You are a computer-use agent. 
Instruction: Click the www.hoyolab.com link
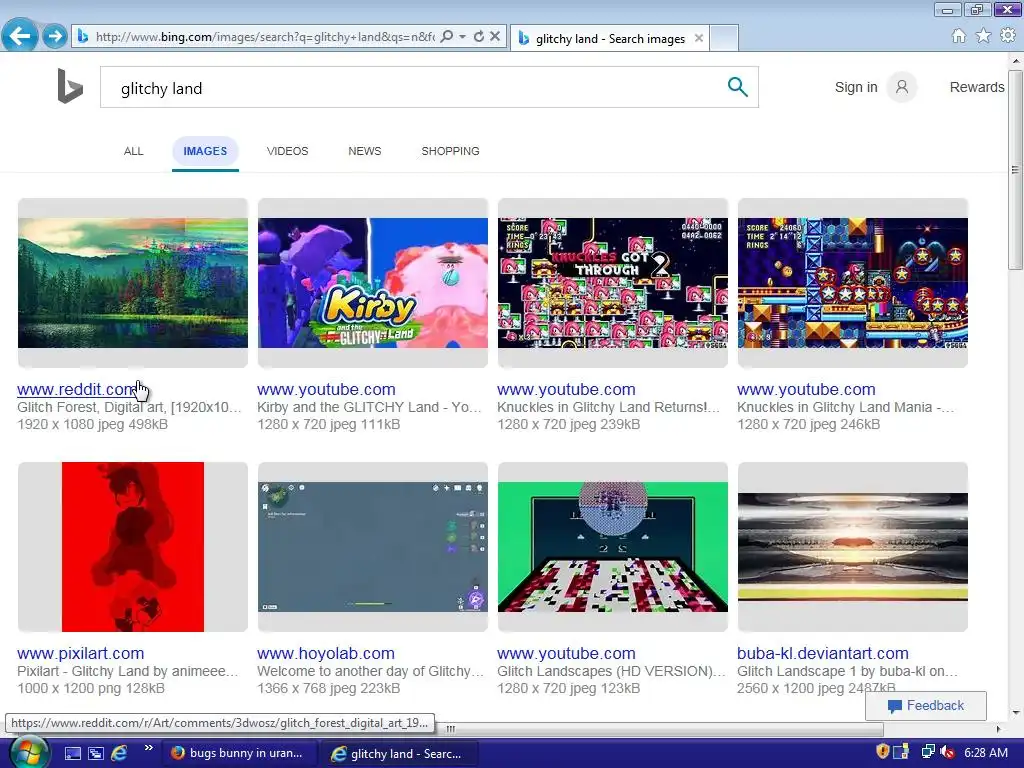(x=326, y=653)
